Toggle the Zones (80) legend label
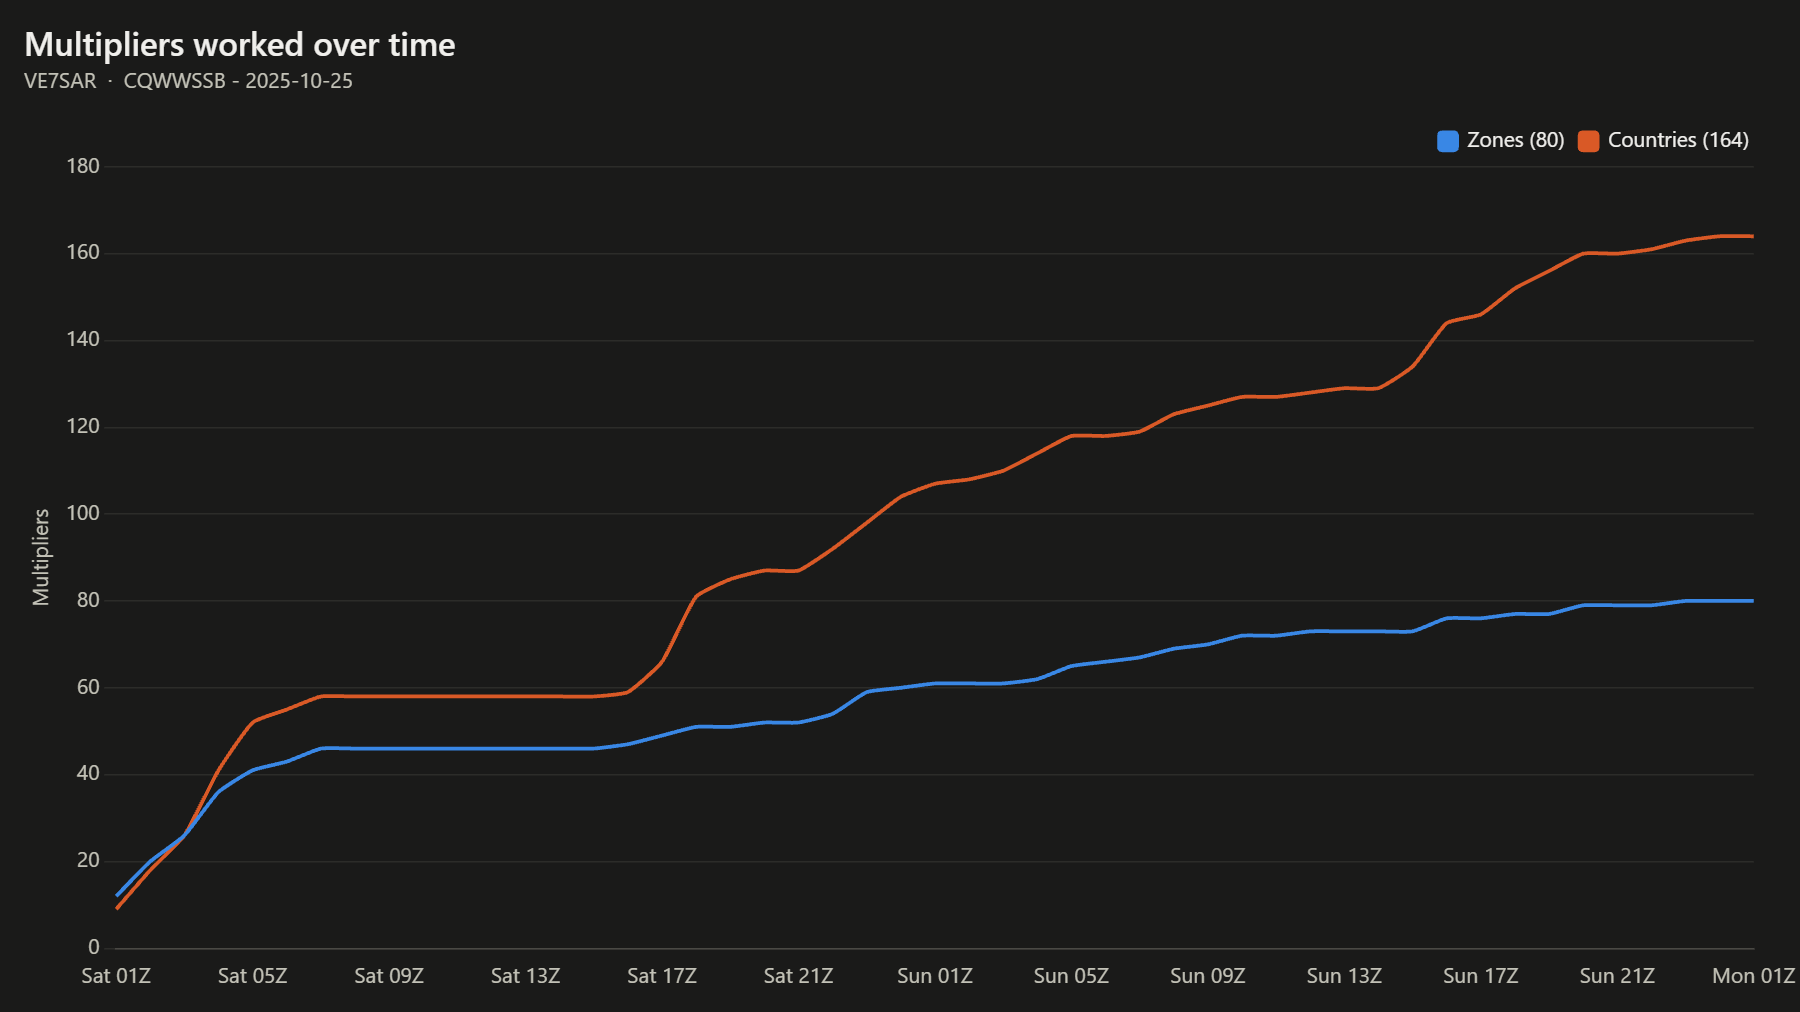 point(1515,141)
